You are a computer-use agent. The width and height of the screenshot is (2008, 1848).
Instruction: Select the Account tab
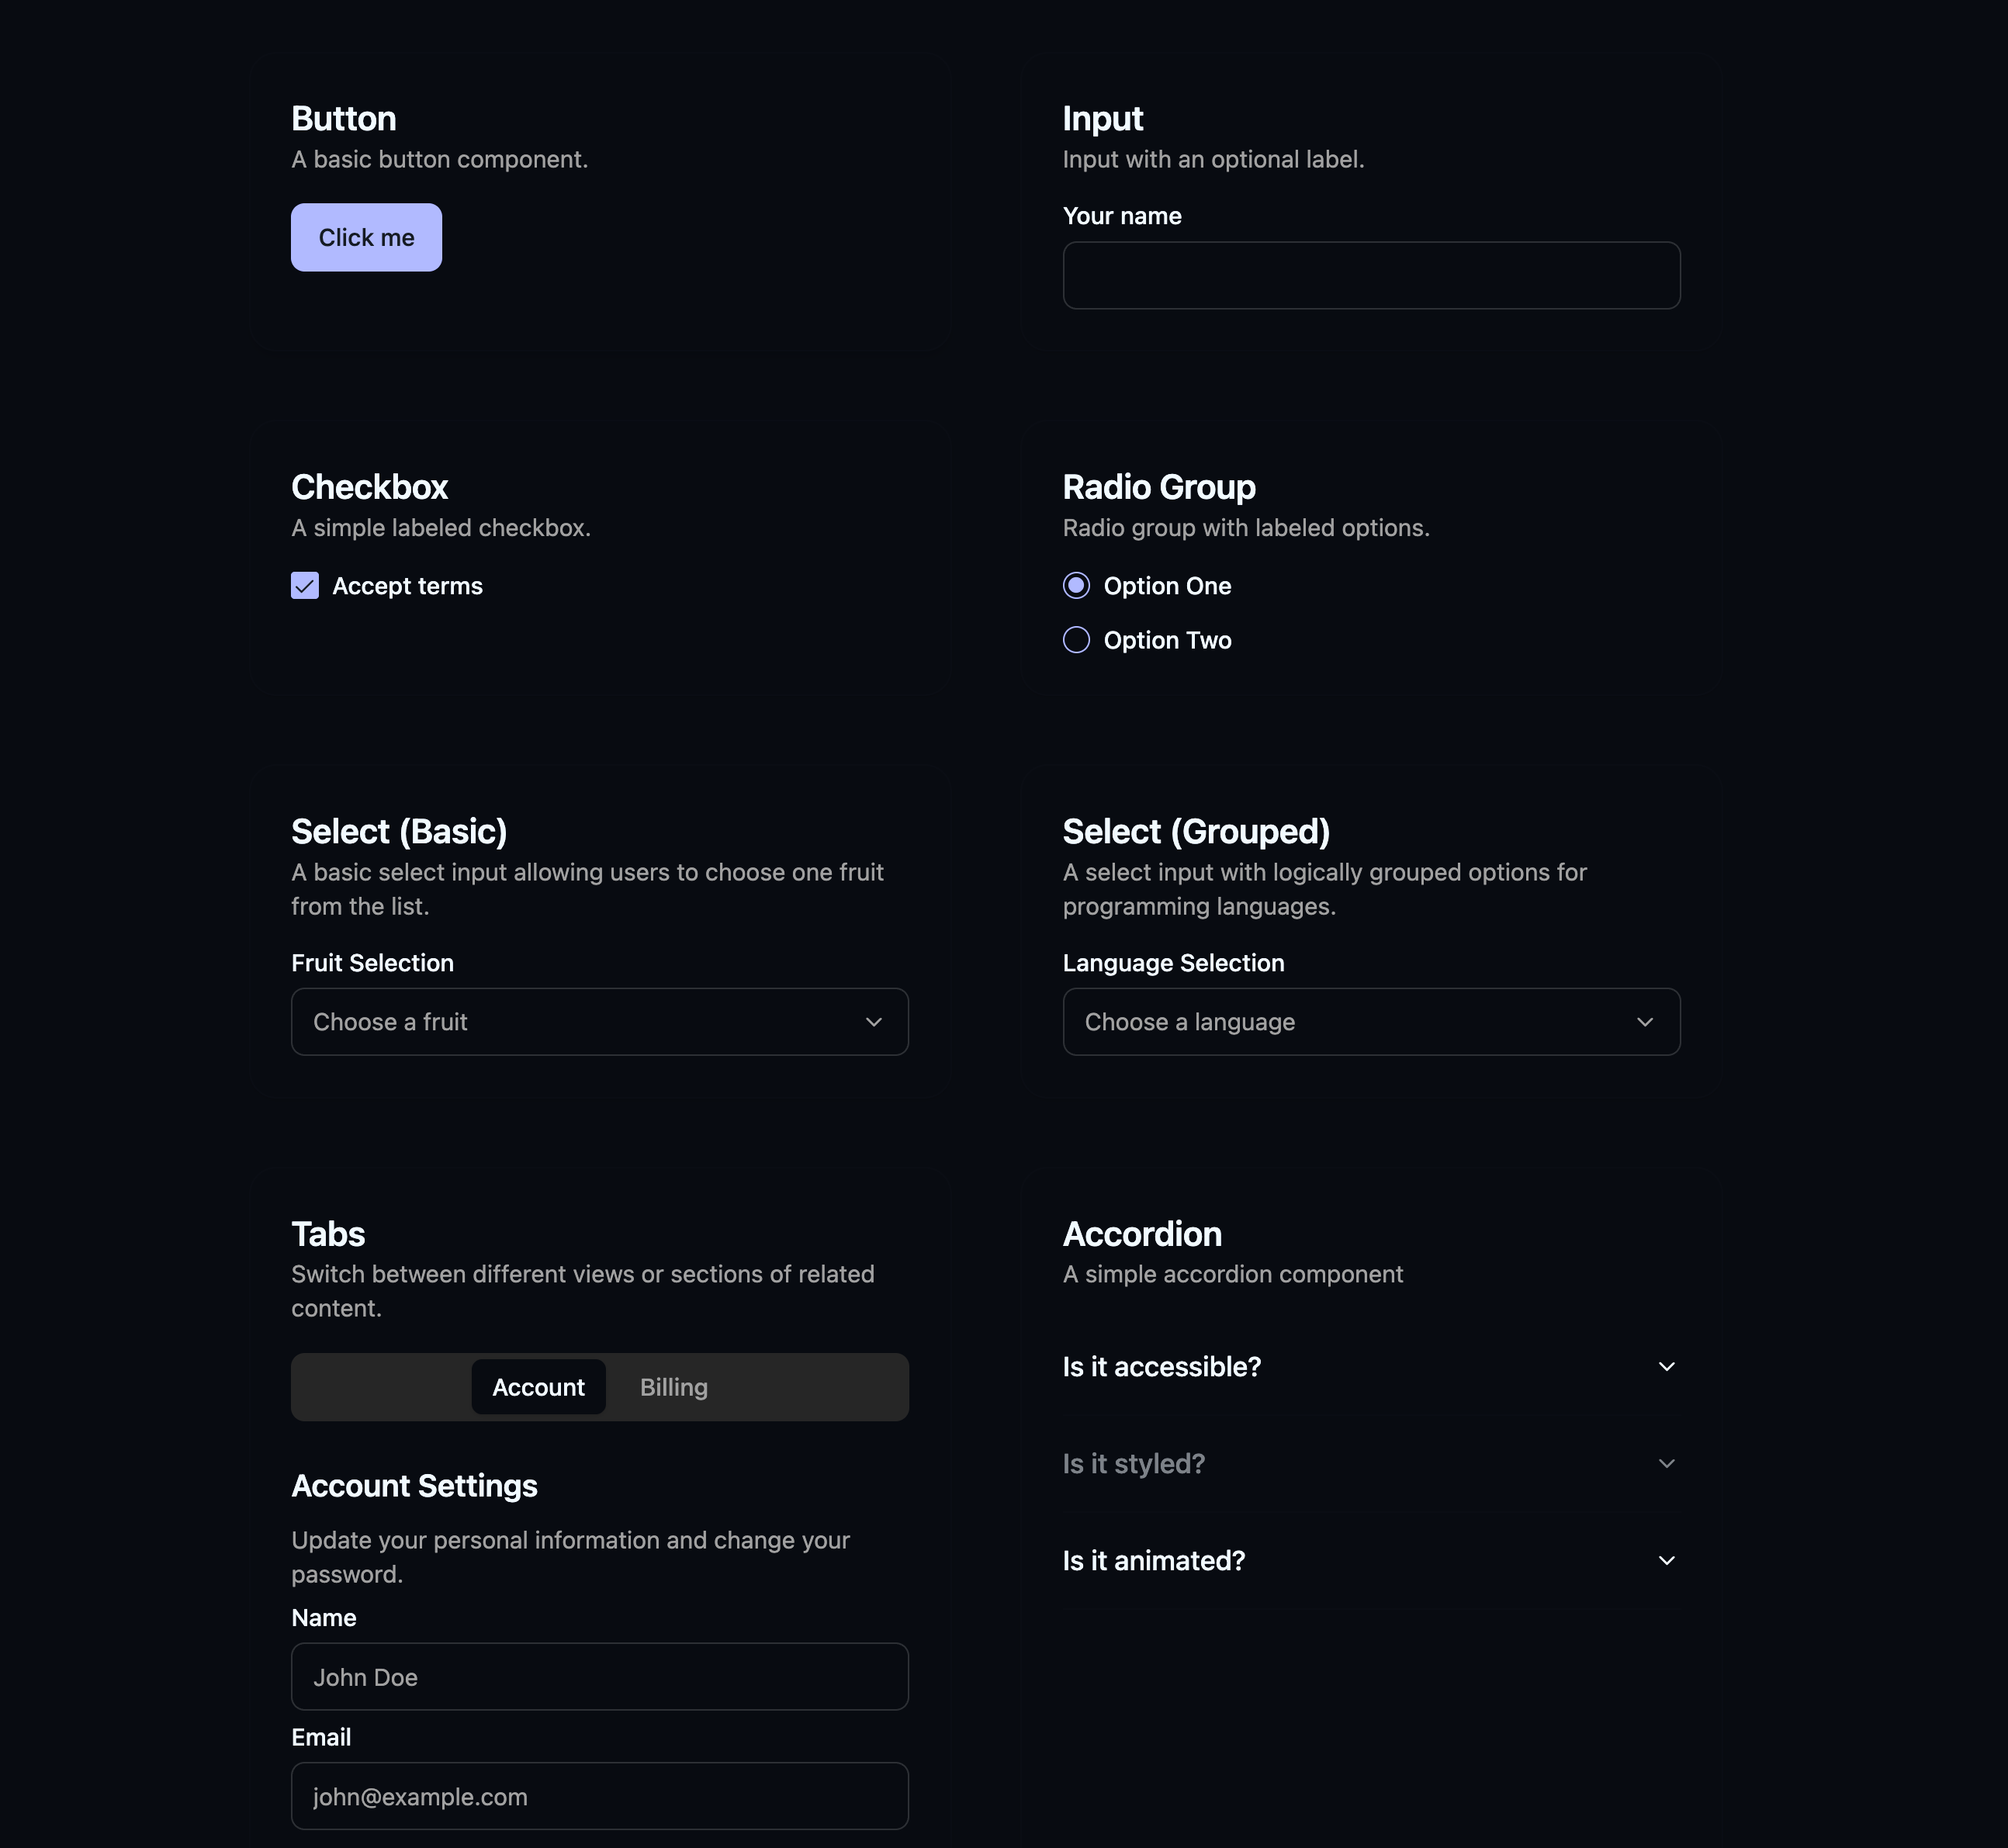pyautogui.click(x=538, y=1387)
